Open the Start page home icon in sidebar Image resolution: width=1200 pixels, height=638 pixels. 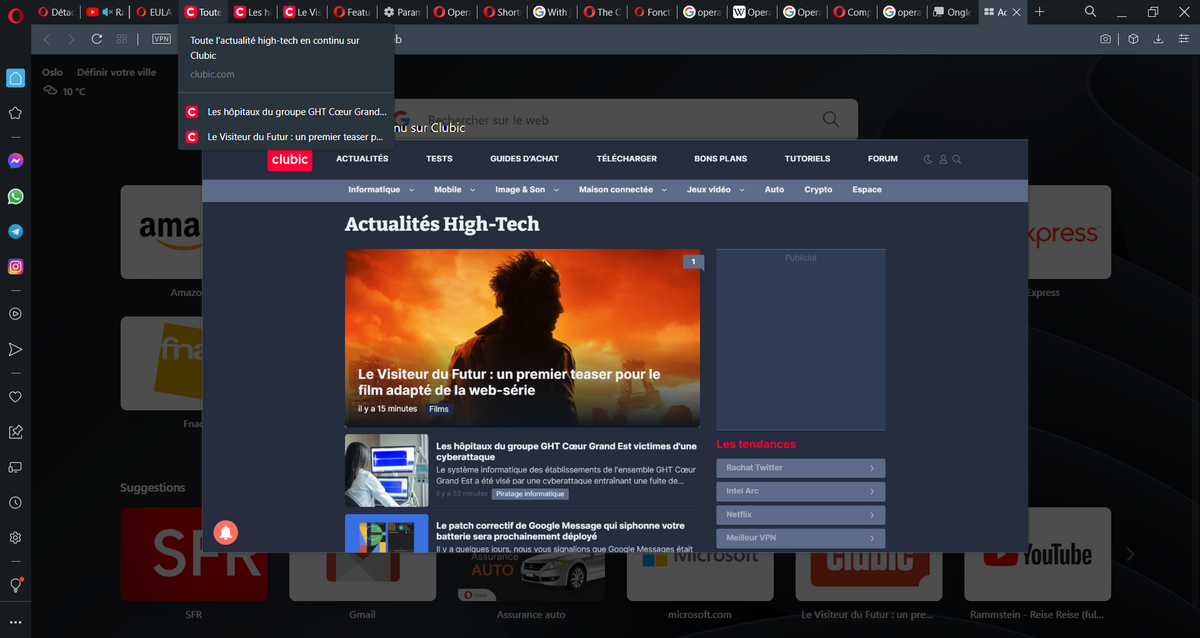15,78
